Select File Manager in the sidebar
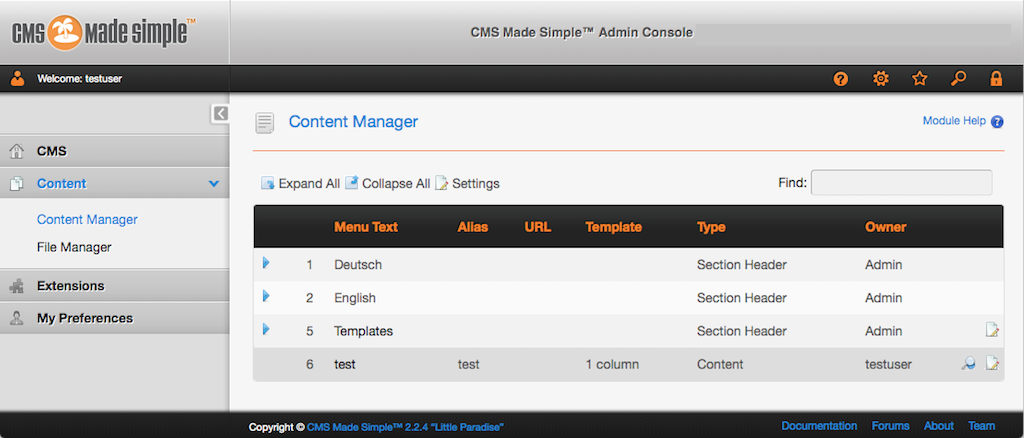 [74, 247]
